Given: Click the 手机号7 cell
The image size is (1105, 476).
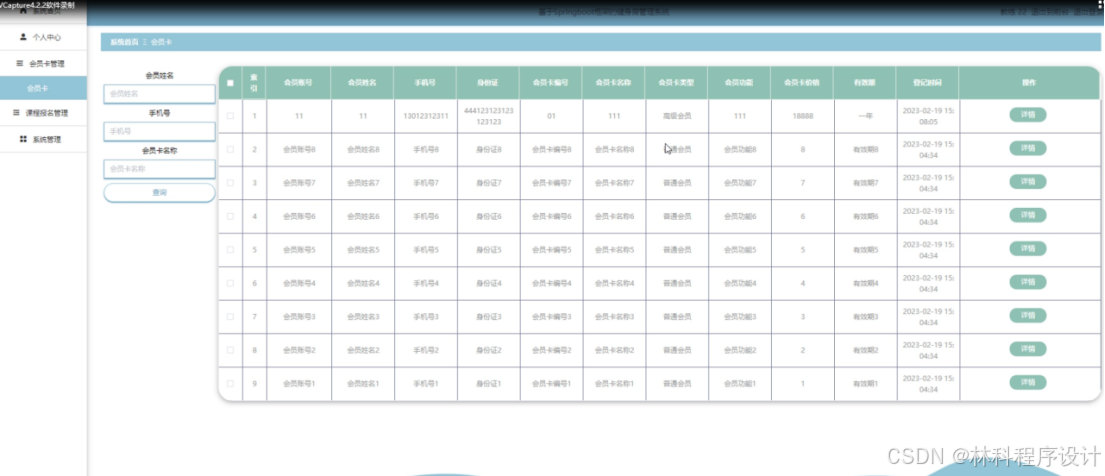Looking at the screenshot, I should 425,183.
